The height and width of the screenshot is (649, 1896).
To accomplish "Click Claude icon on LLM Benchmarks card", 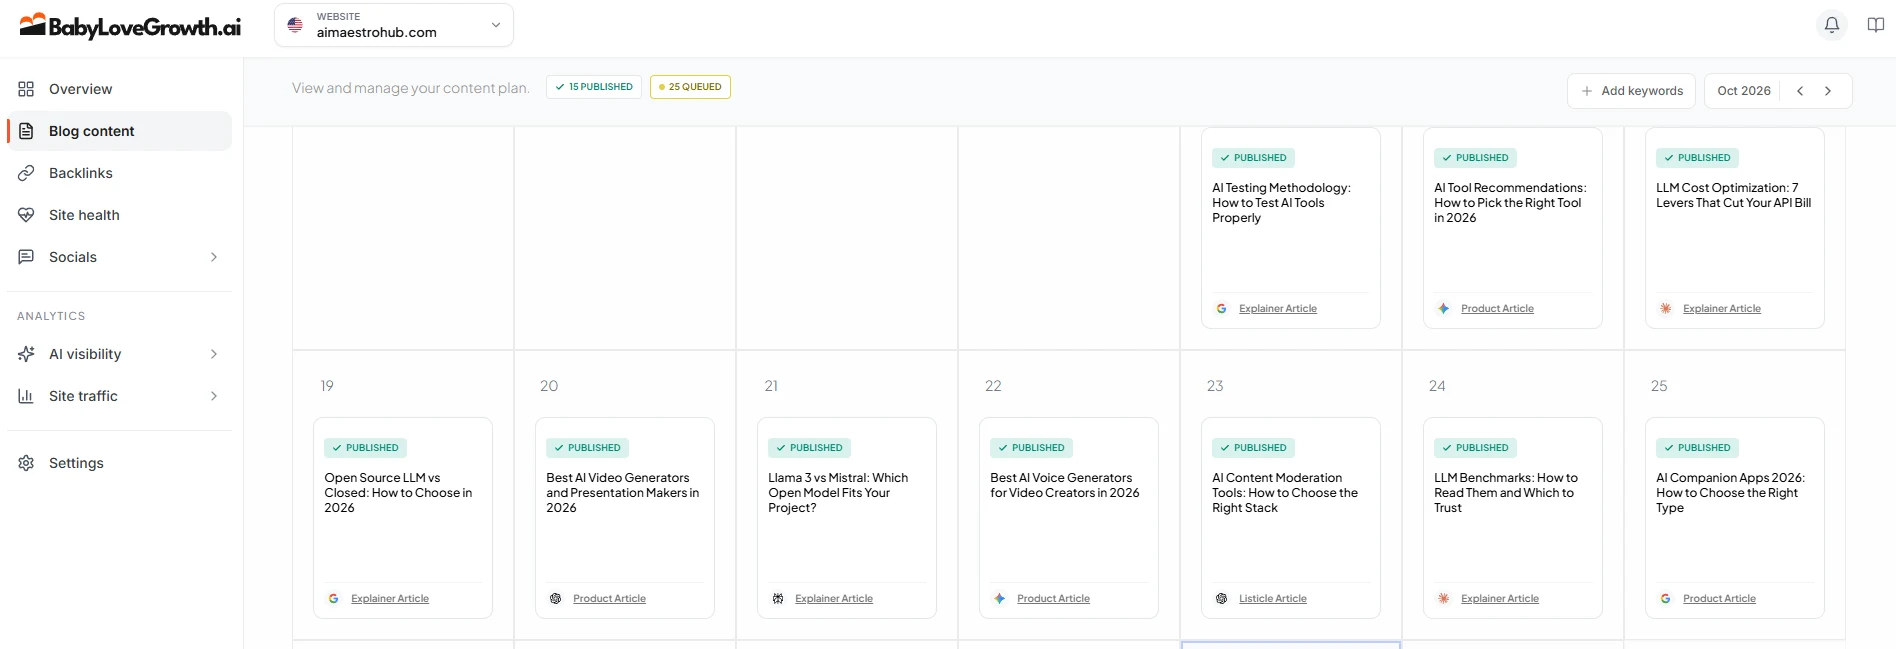I will (1443, 599).
